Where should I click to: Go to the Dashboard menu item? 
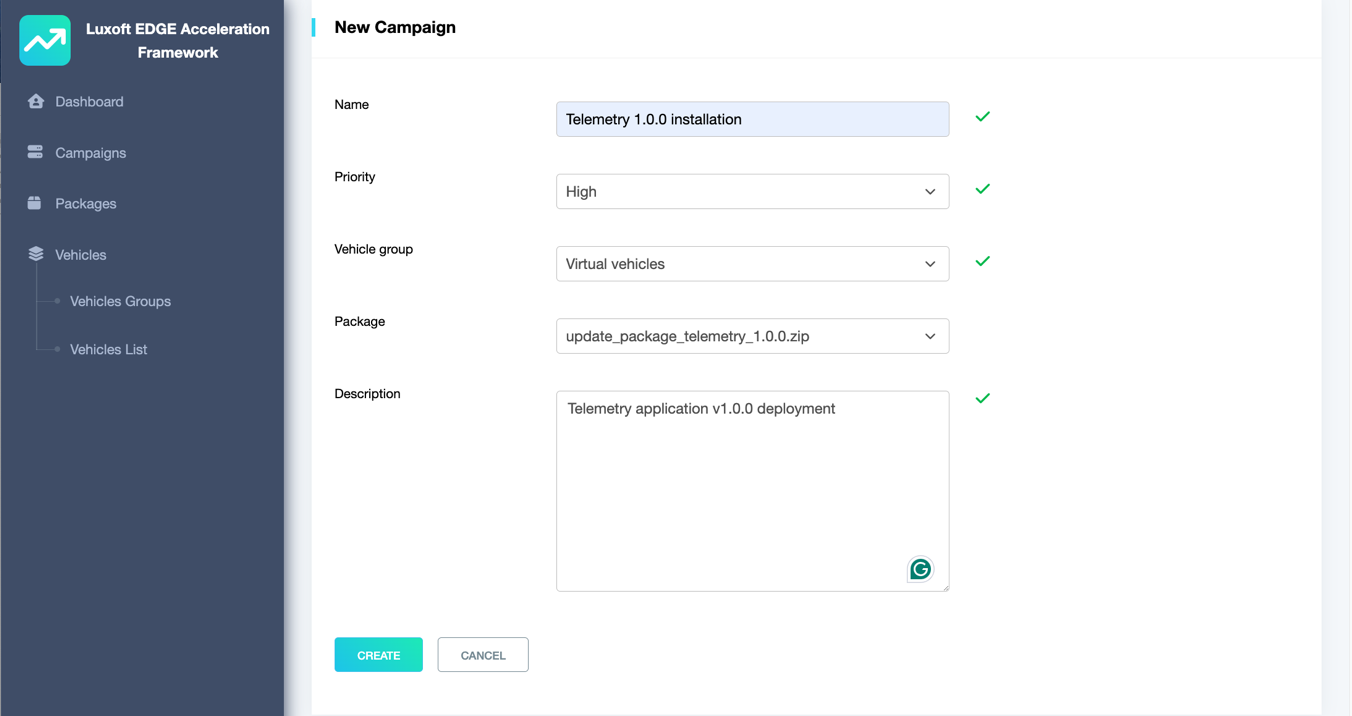click(89, 102)
